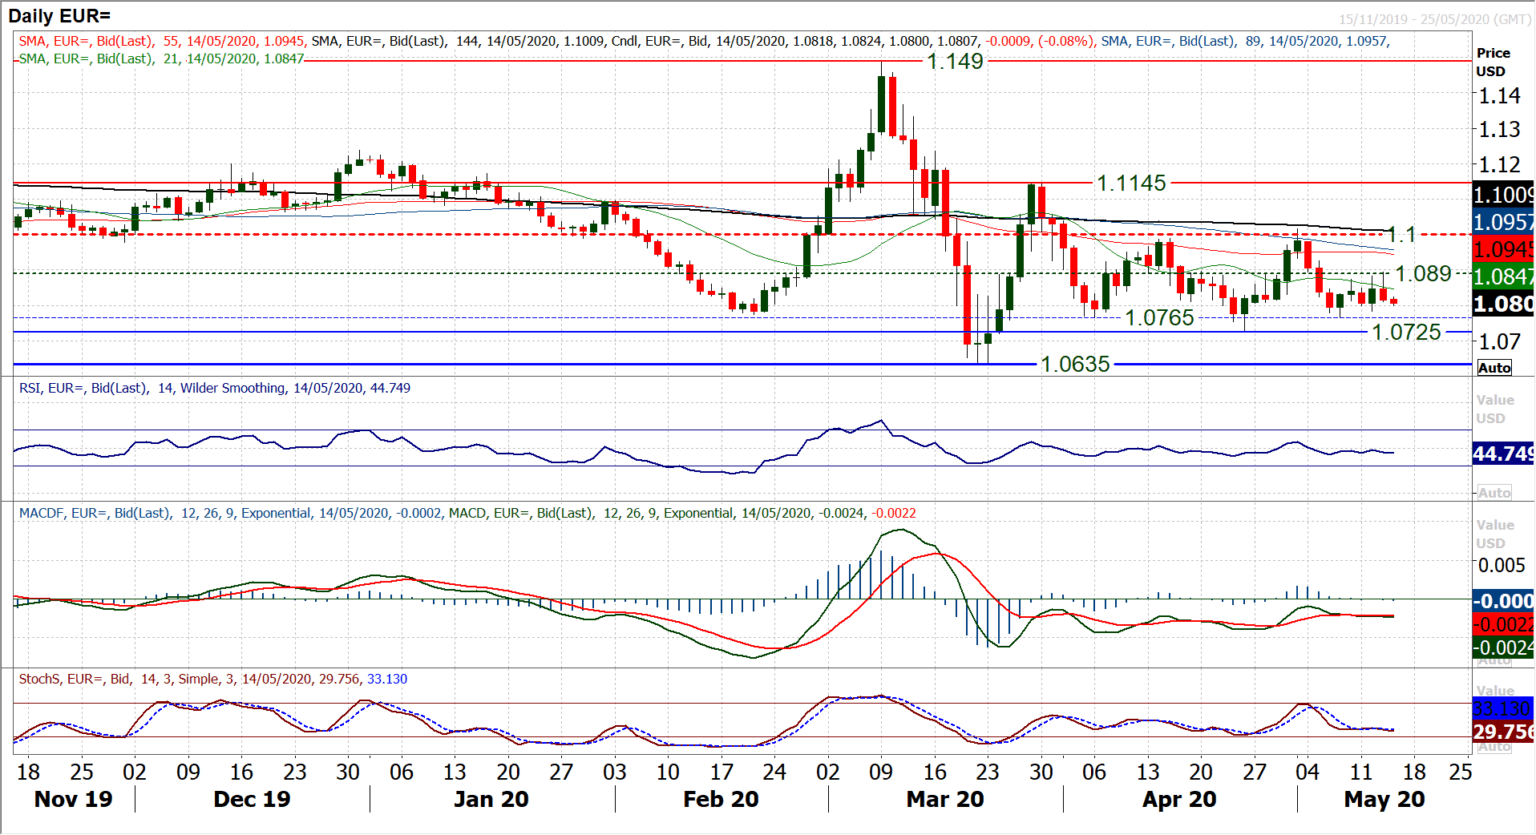Click the 1.13 price axis tick

click(x=1500, y=130)
